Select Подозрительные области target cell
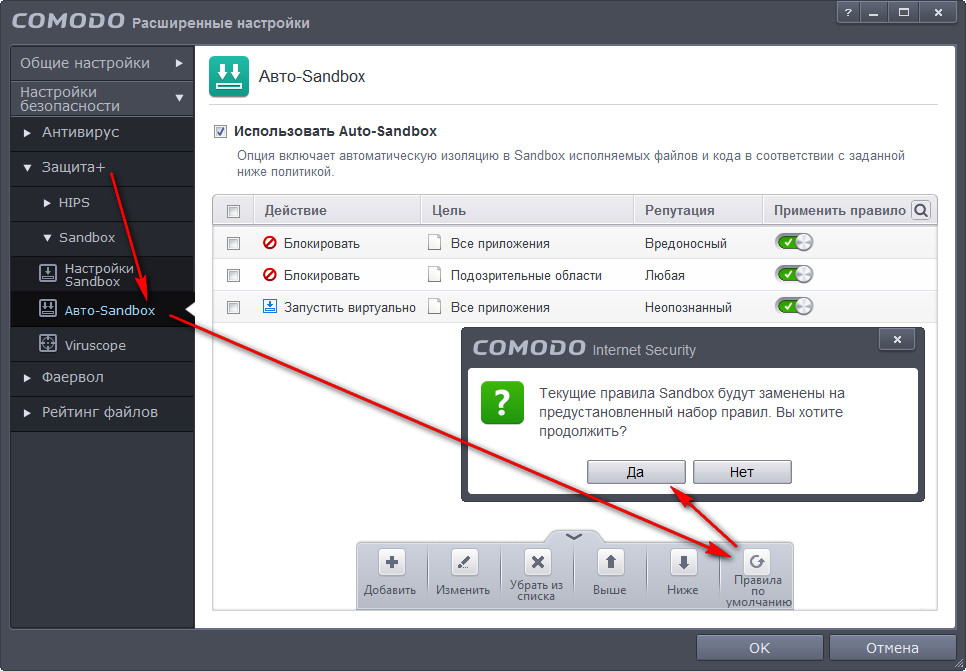Viewport: 966px width, 671px height. click(526, 275)
